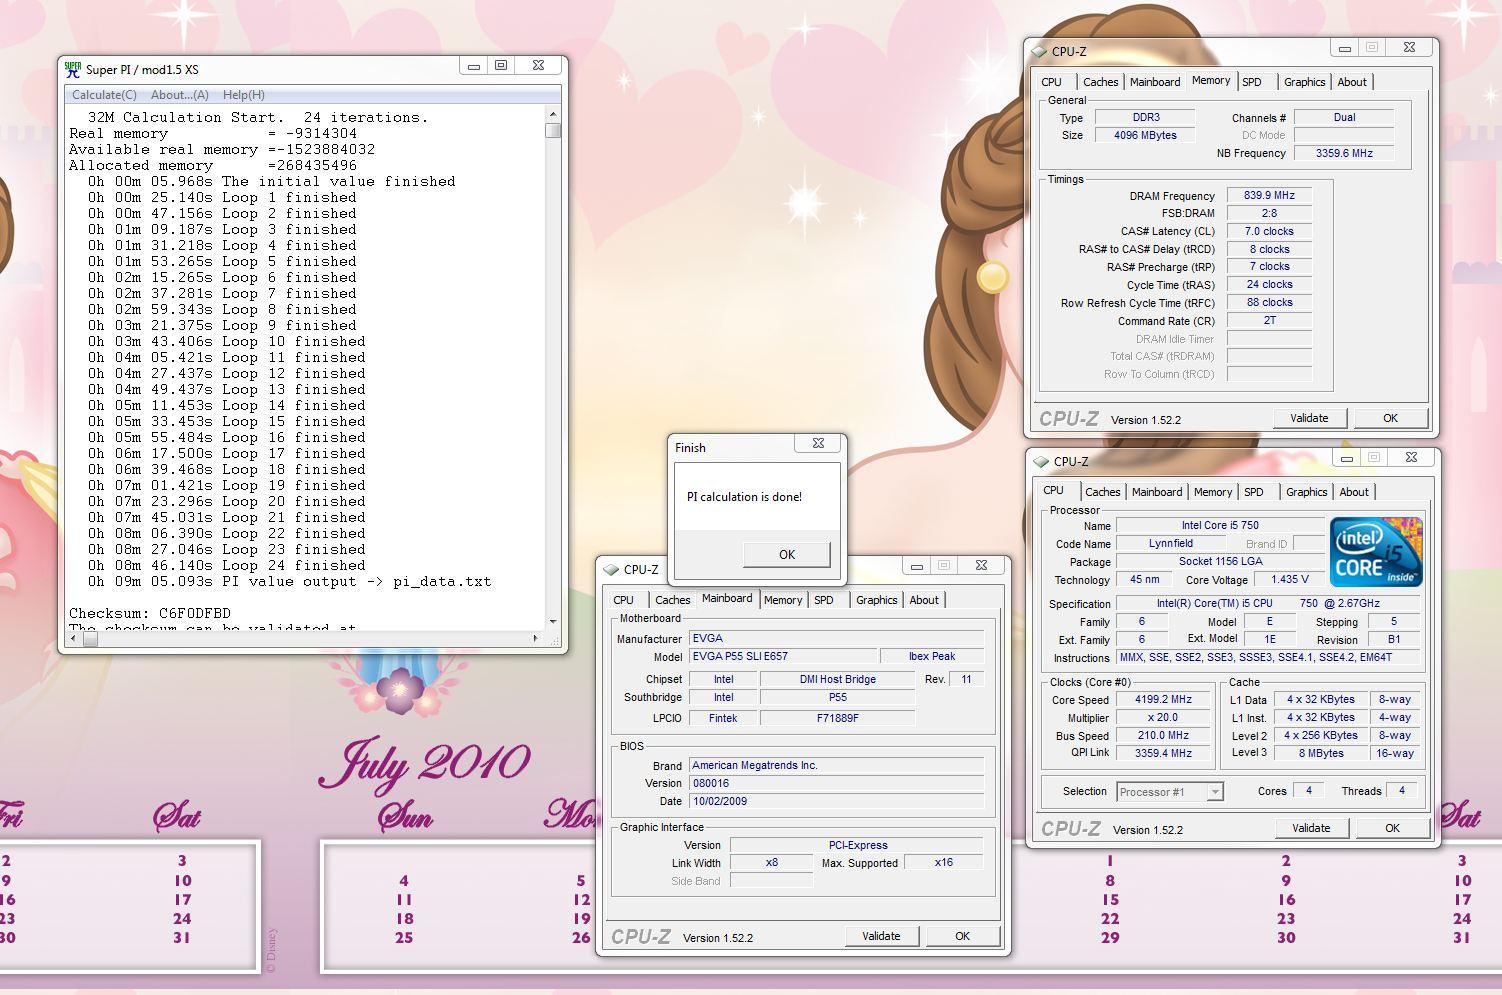
Task: Switch to Caches tab in Memory CPU-Z window
Action: [1100, 82]
